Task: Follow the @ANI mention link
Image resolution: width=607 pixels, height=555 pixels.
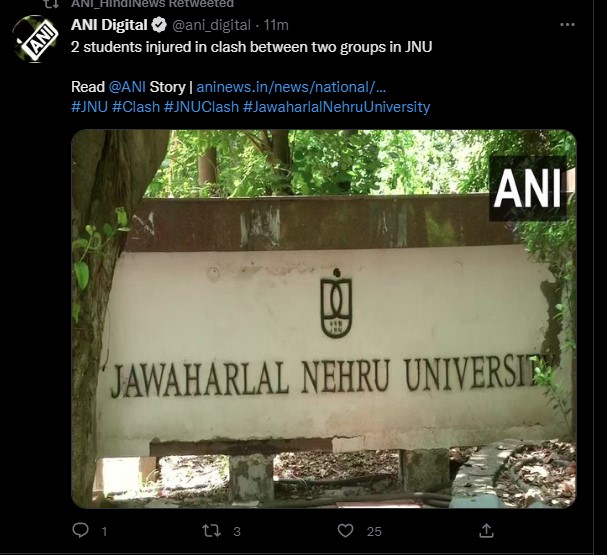Action: (x=127, y=87)
